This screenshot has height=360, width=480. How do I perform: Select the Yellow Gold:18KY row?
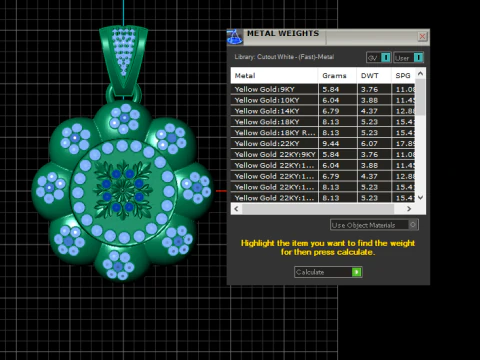pos(323,122)
